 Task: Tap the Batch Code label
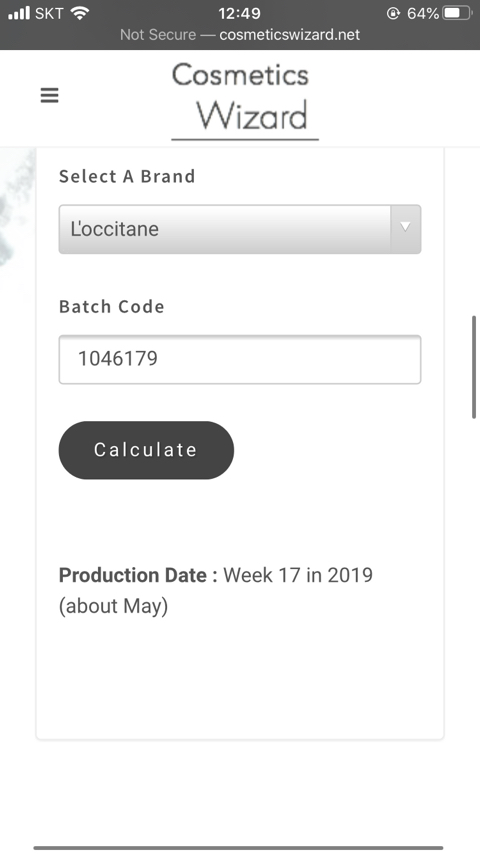(x=112, y=307)
